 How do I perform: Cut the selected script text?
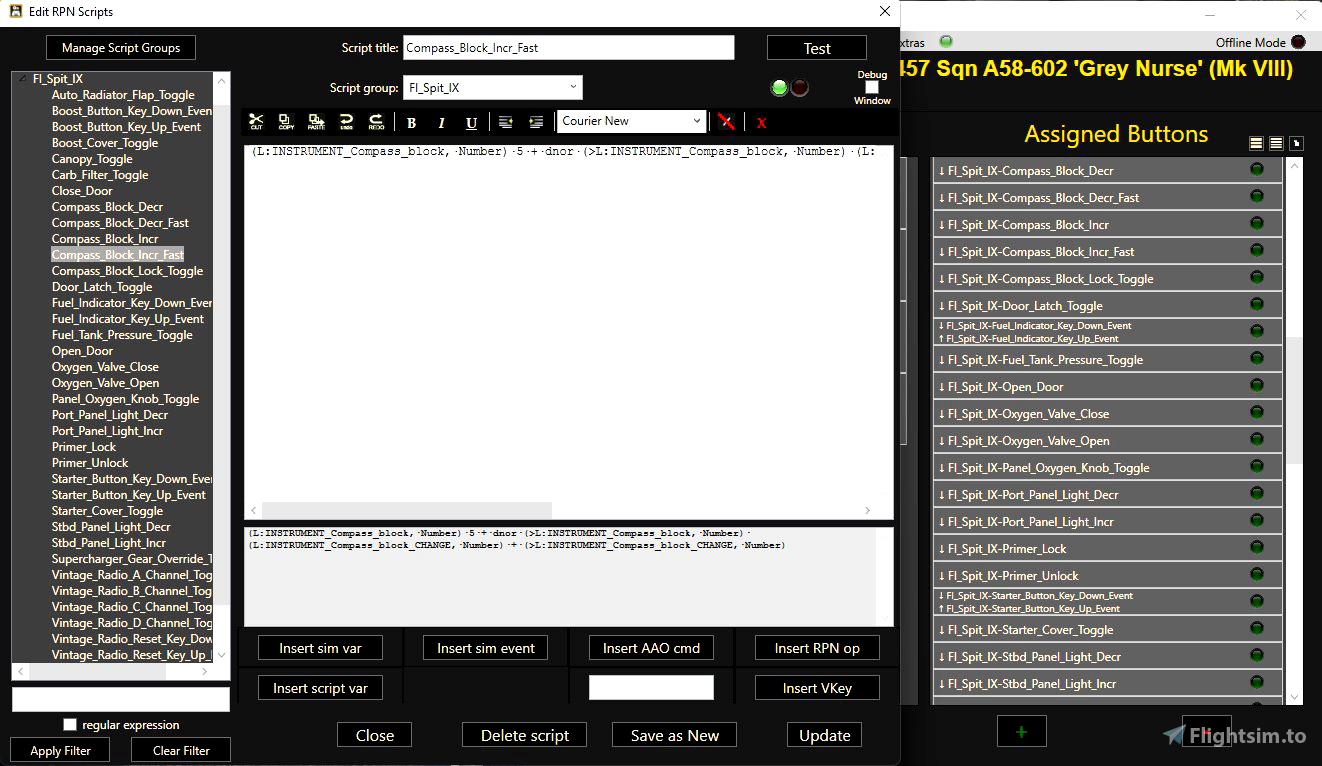(257, 121)
